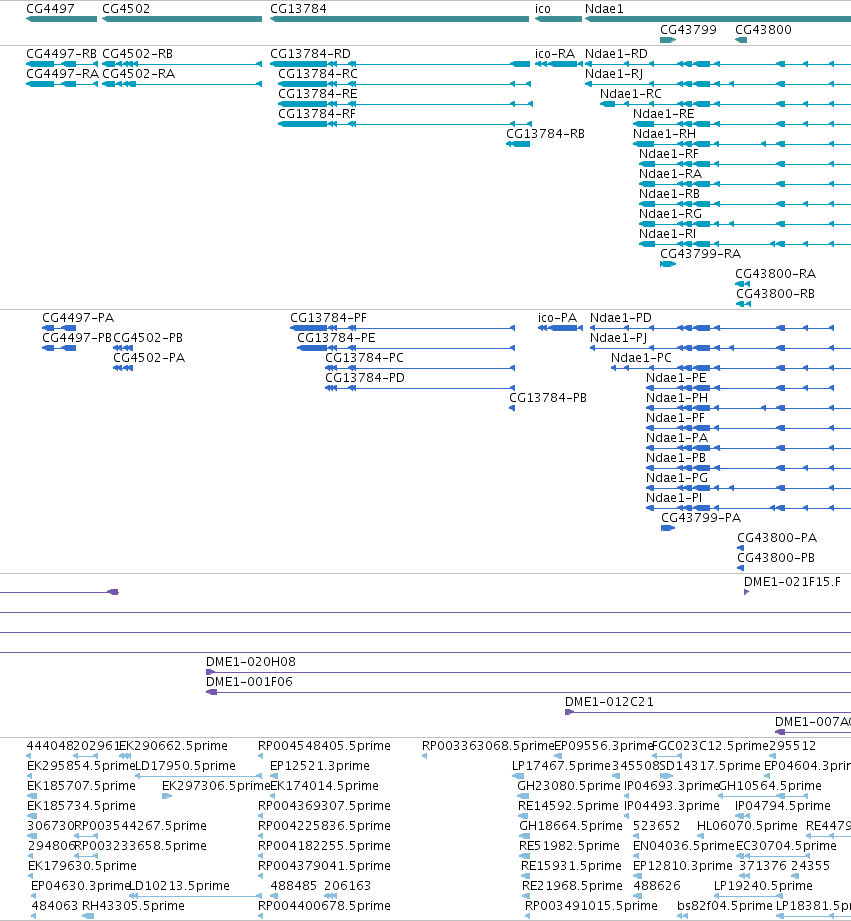Pick transcript CG13784-RE

318,94
